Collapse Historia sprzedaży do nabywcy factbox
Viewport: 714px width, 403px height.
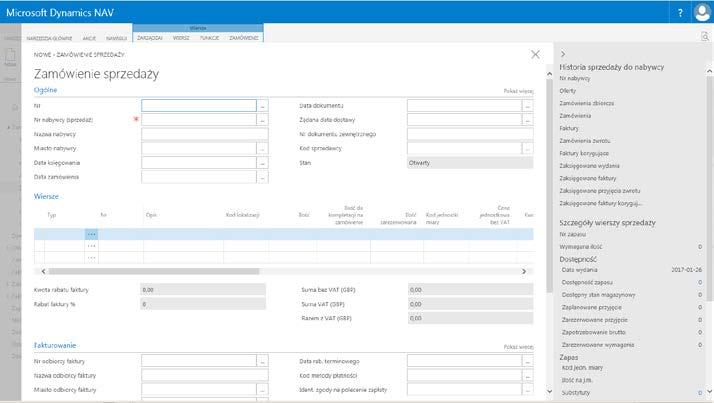pyautogui.click(x=612, y=67)
